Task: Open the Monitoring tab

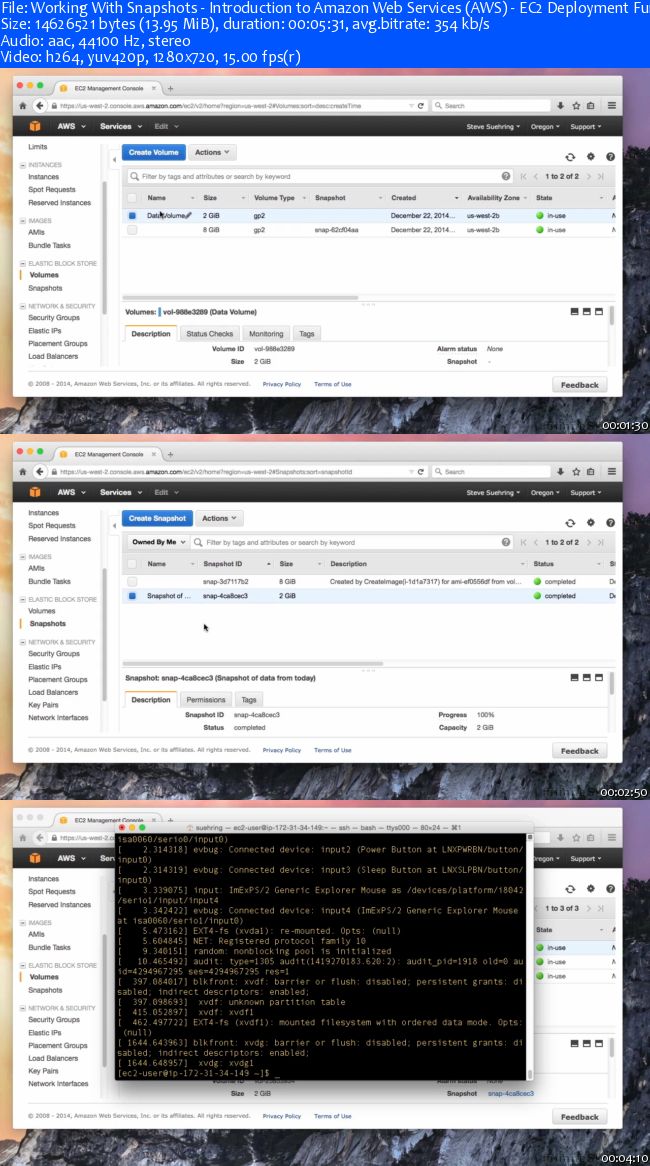Action: (266, 334)
